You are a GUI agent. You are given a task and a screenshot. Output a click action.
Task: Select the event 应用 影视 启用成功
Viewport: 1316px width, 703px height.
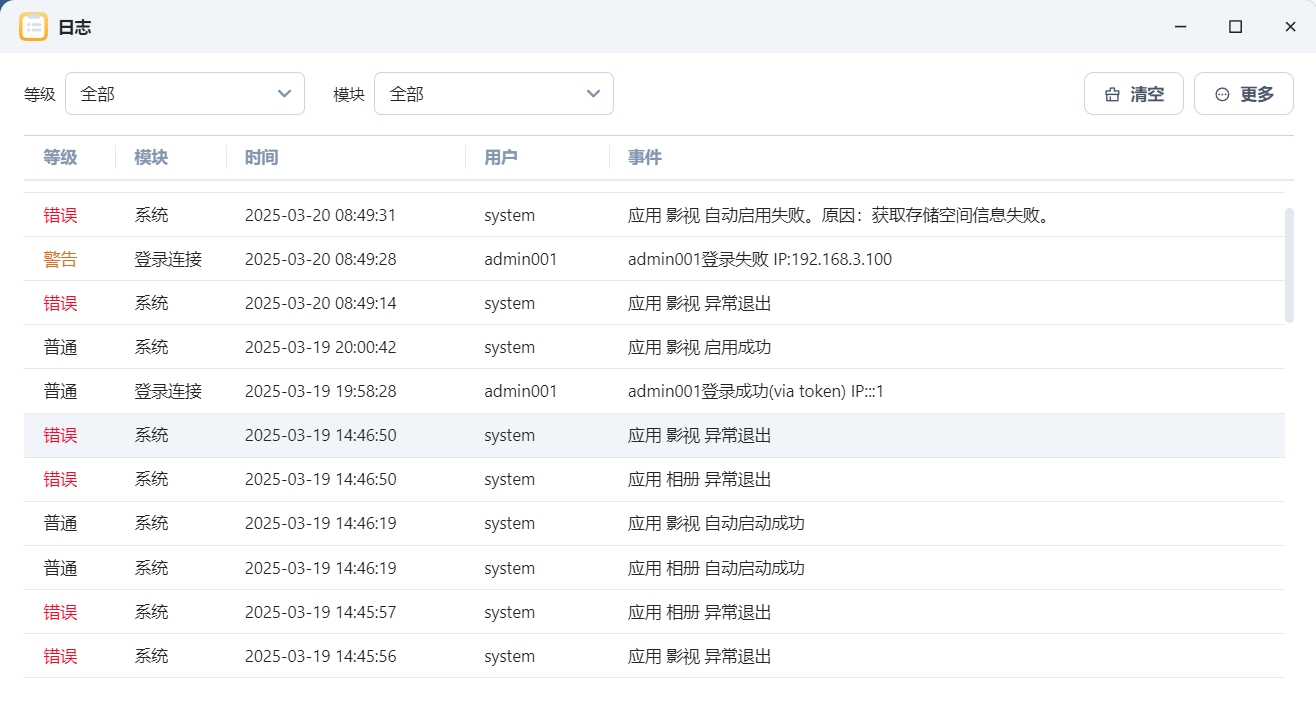[699, 347]
